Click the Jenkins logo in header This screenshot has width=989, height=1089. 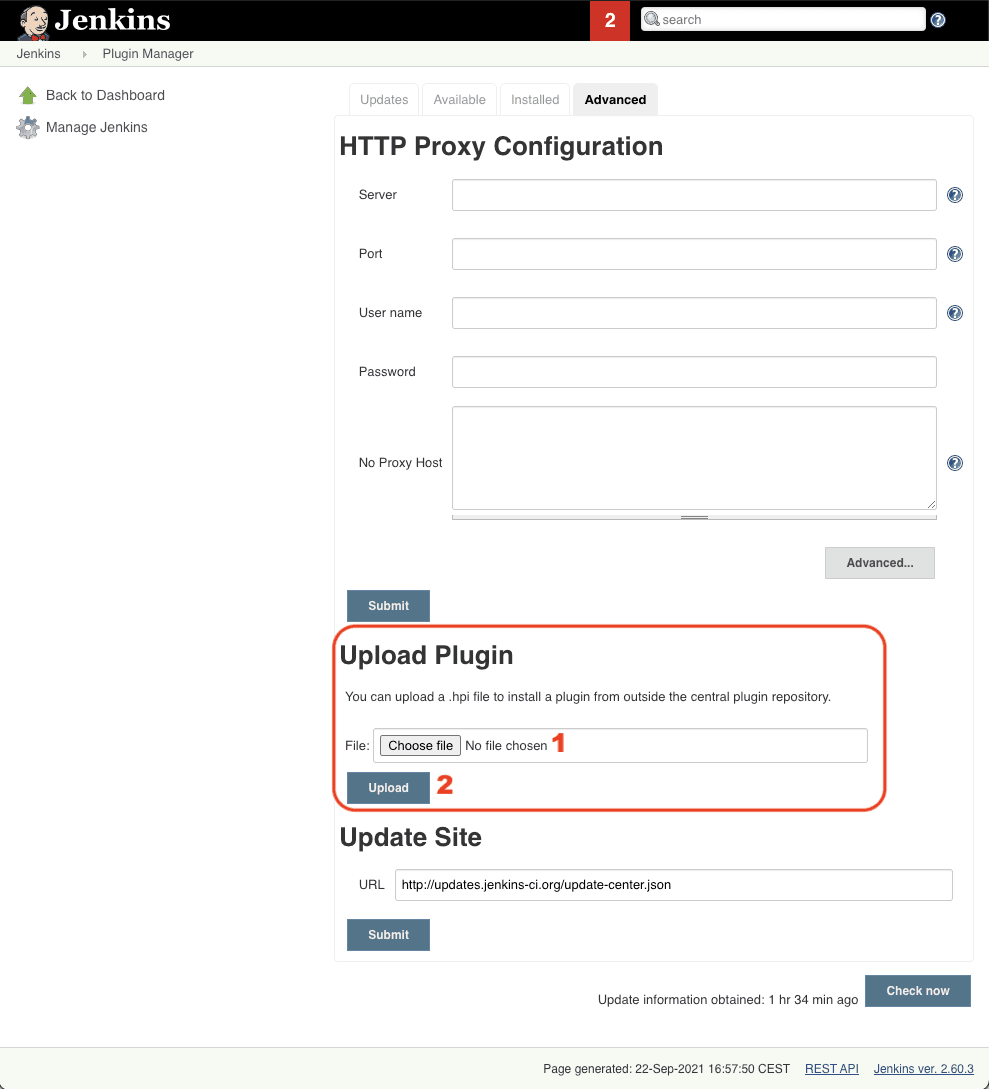(95, 20)
